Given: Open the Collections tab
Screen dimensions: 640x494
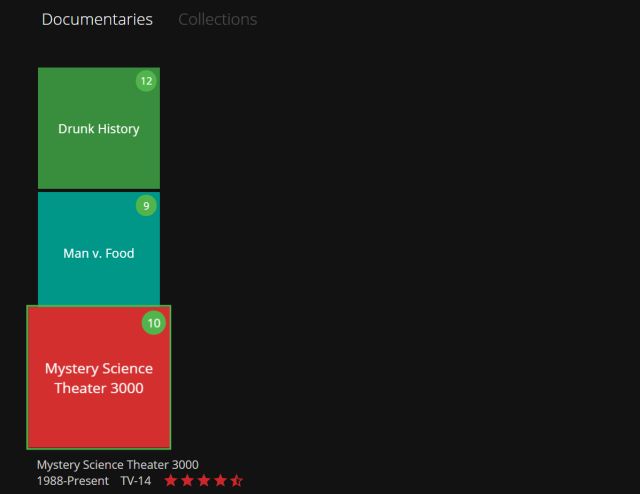Looking at the screenshot, I should 218,20.
